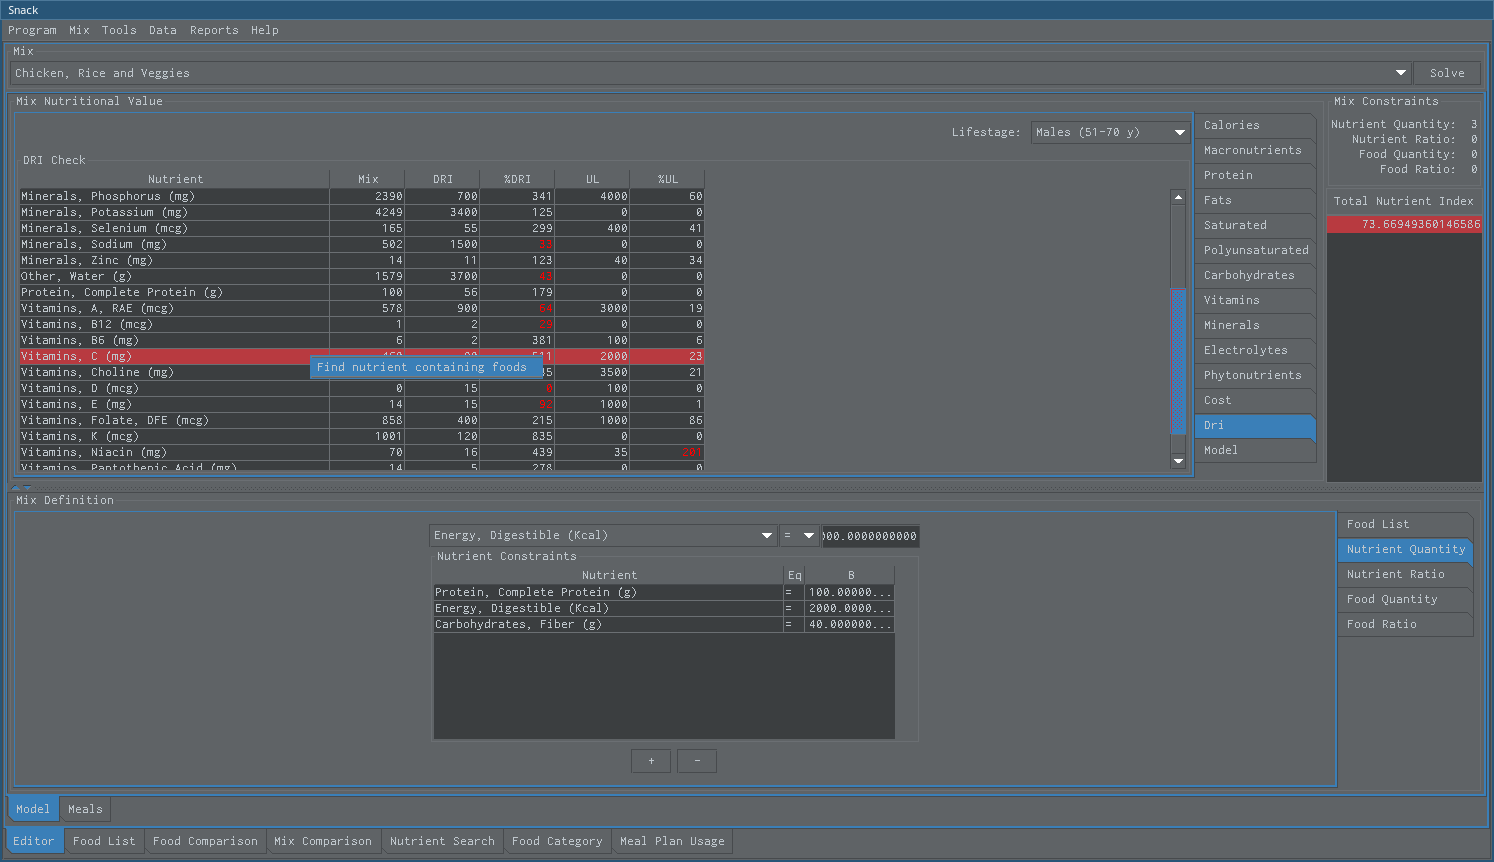1494x862 pixels.
Task: Open the Mix Comparison tab
Action: coord(323,841)
